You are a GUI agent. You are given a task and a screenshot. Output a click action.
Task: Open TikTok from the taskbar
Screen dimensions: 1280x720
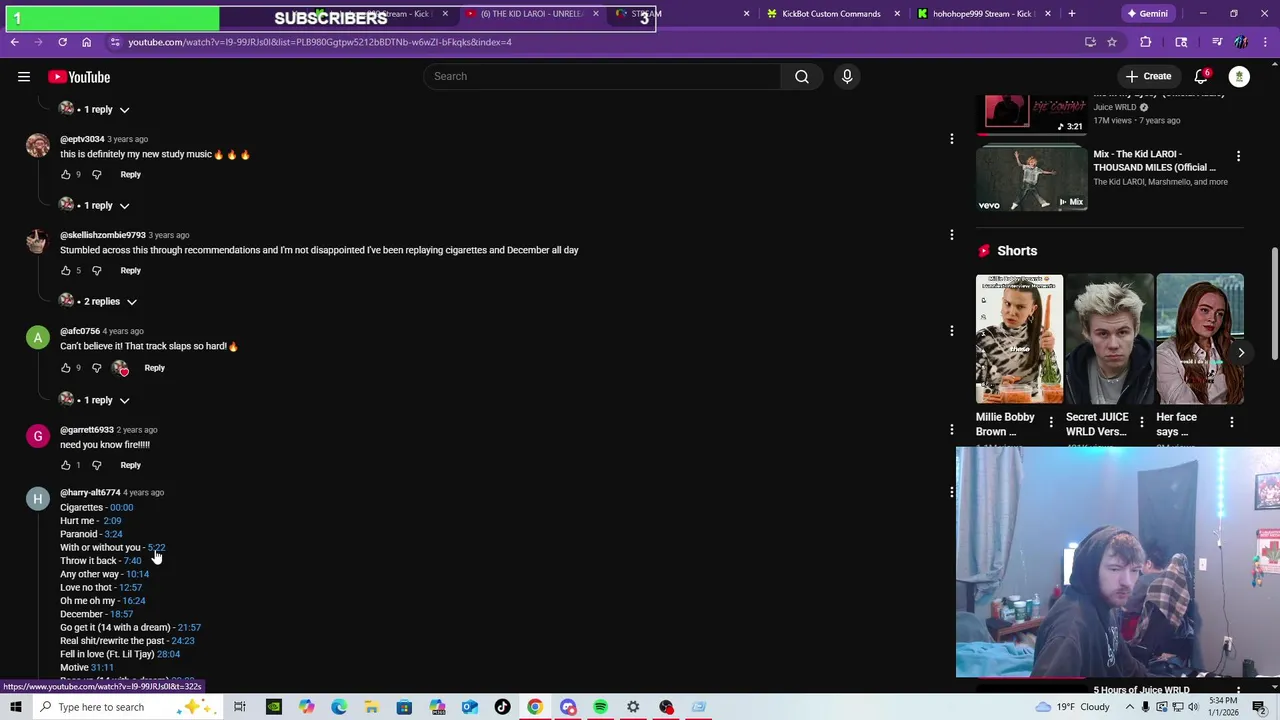pyautogui.click(x=502, y=707)
